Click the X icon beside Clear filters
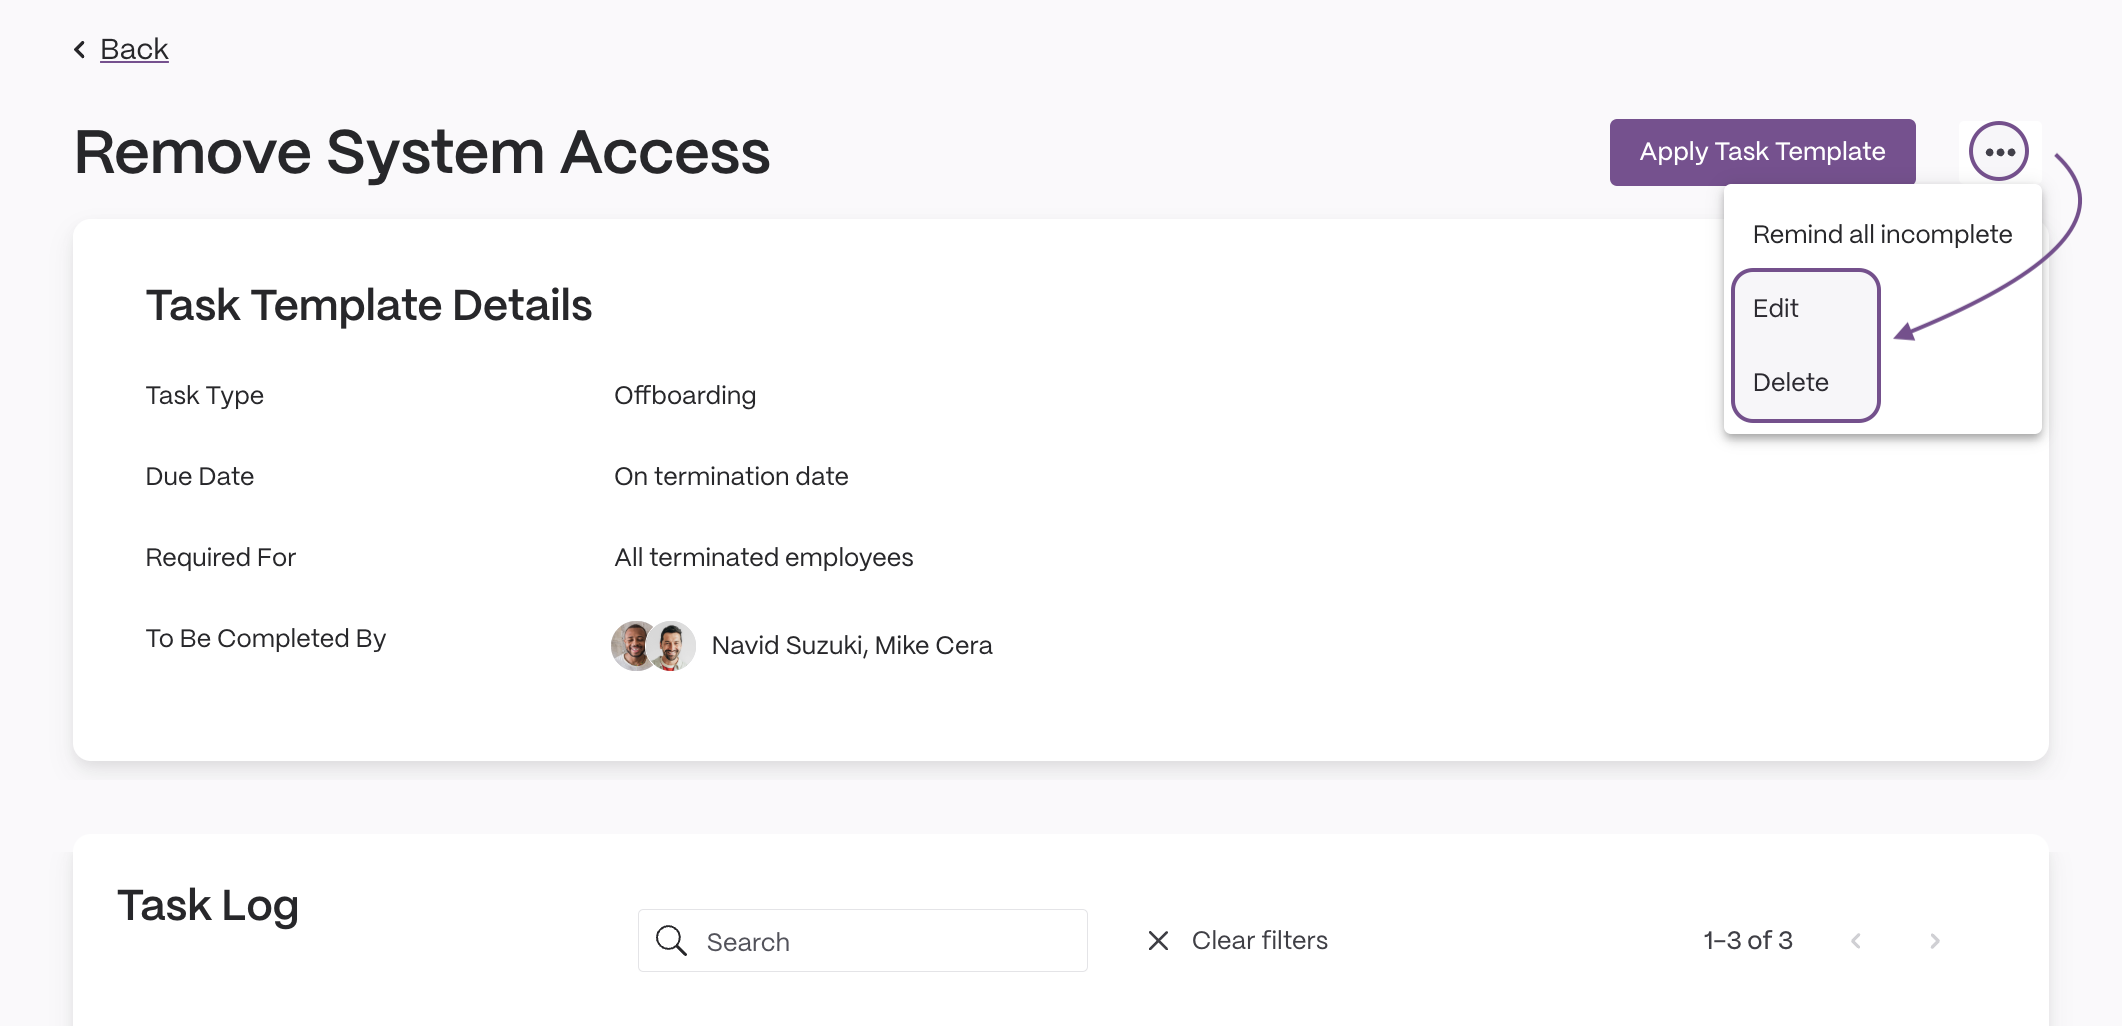The width and height of the screenshot is (2122, 1026). pos(1158,940)
